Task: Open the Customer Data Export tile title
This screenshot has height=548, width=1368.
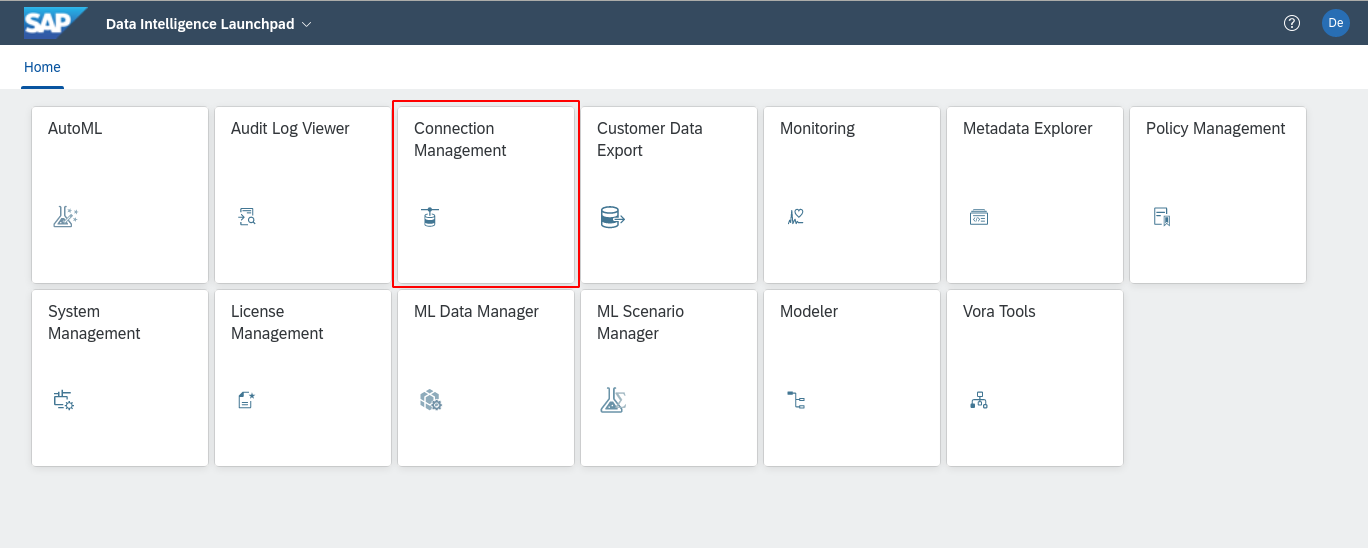Action: pyautogui.click(x=650, y=139)
